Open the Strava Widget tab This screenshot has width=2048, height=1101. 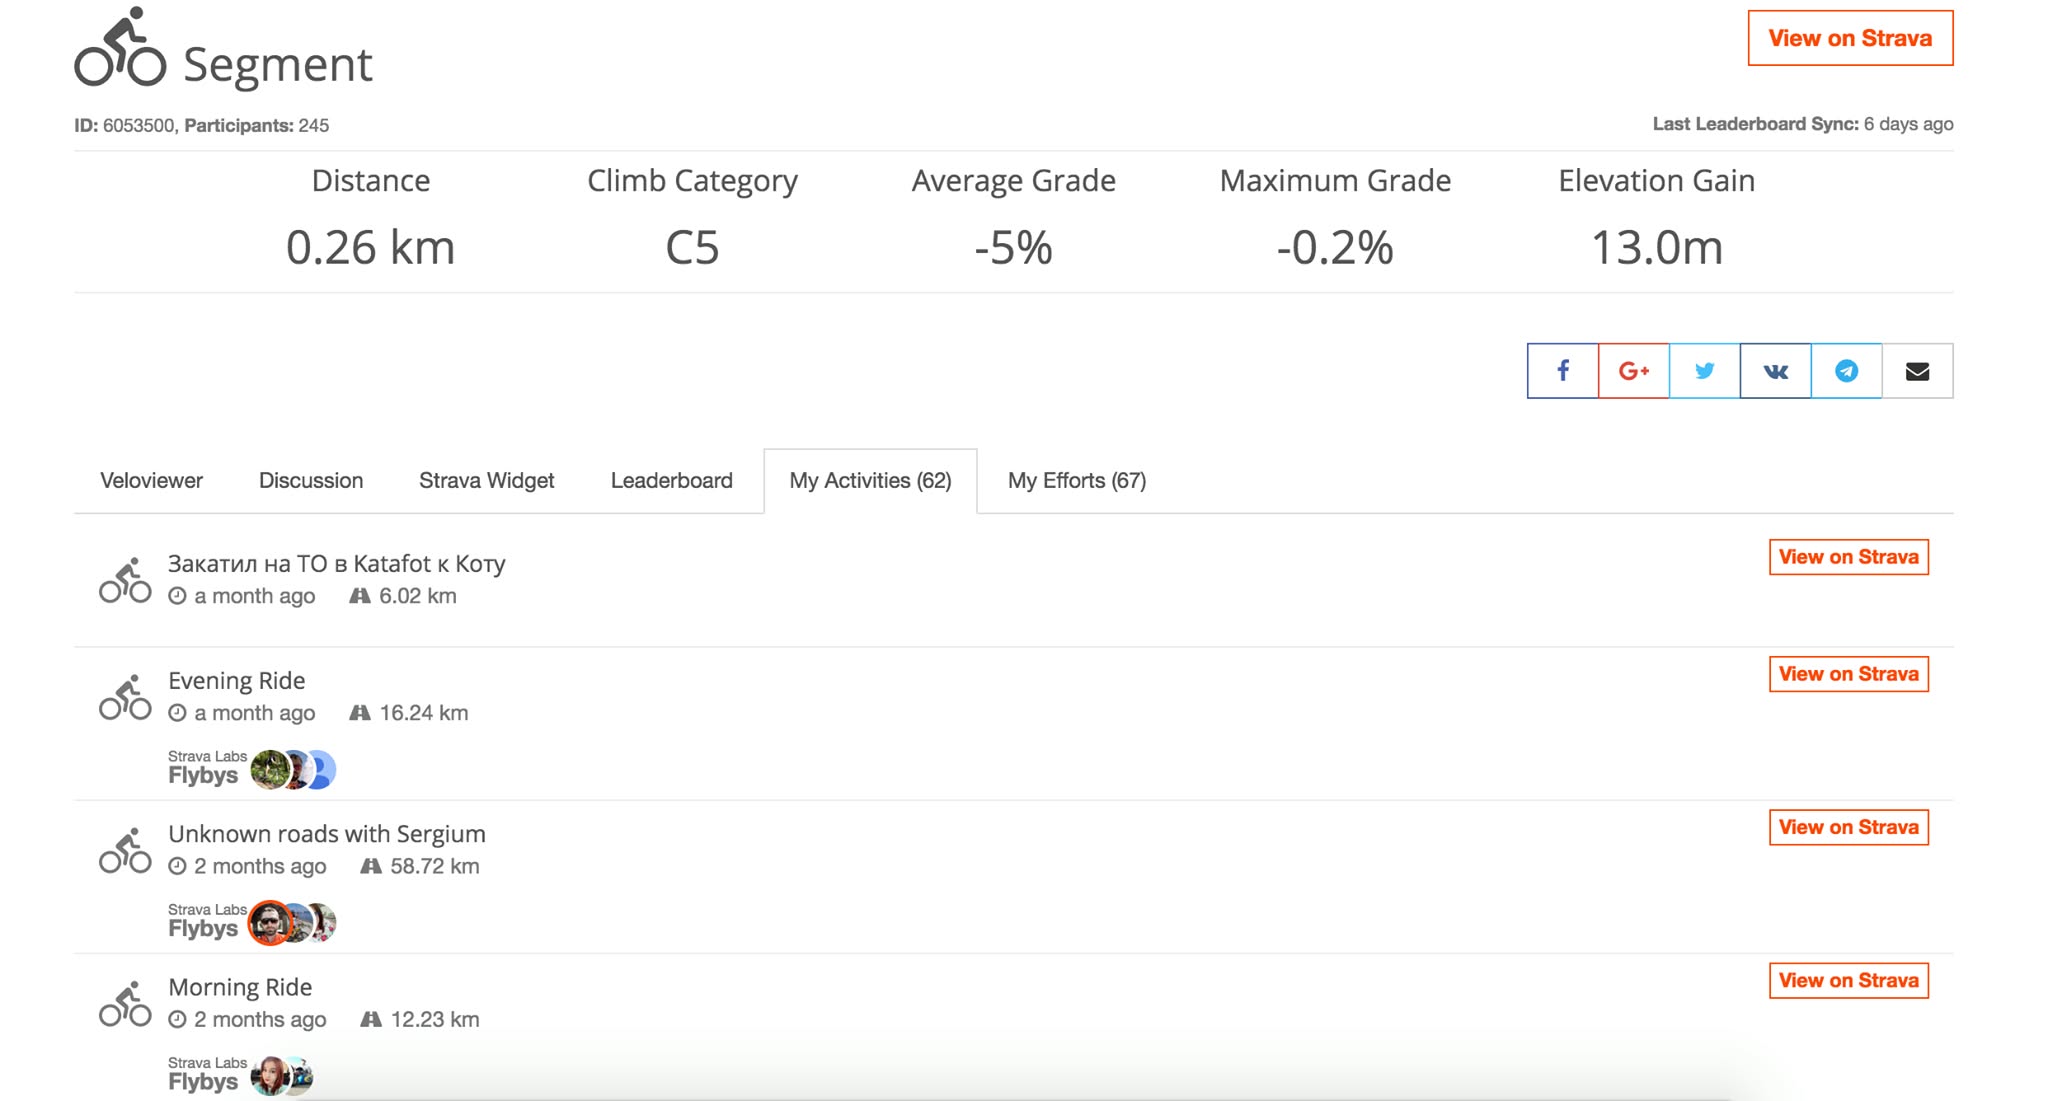(486, 481)
